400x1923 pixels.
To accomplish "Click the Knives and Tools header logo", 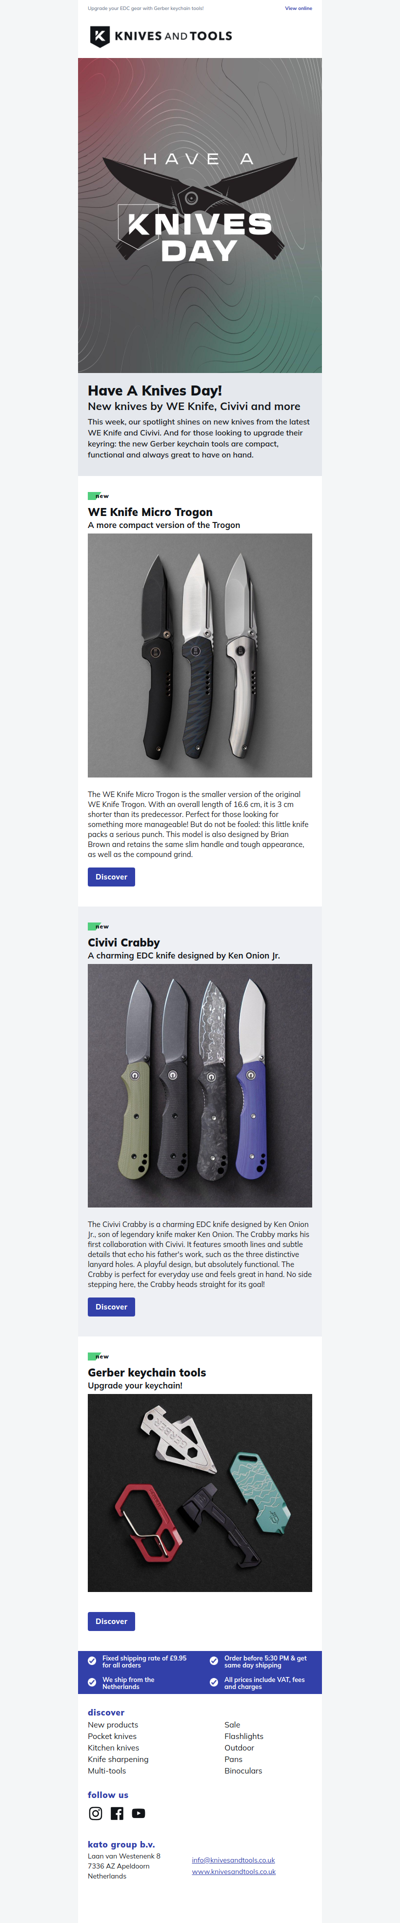I will pos(161,36).
